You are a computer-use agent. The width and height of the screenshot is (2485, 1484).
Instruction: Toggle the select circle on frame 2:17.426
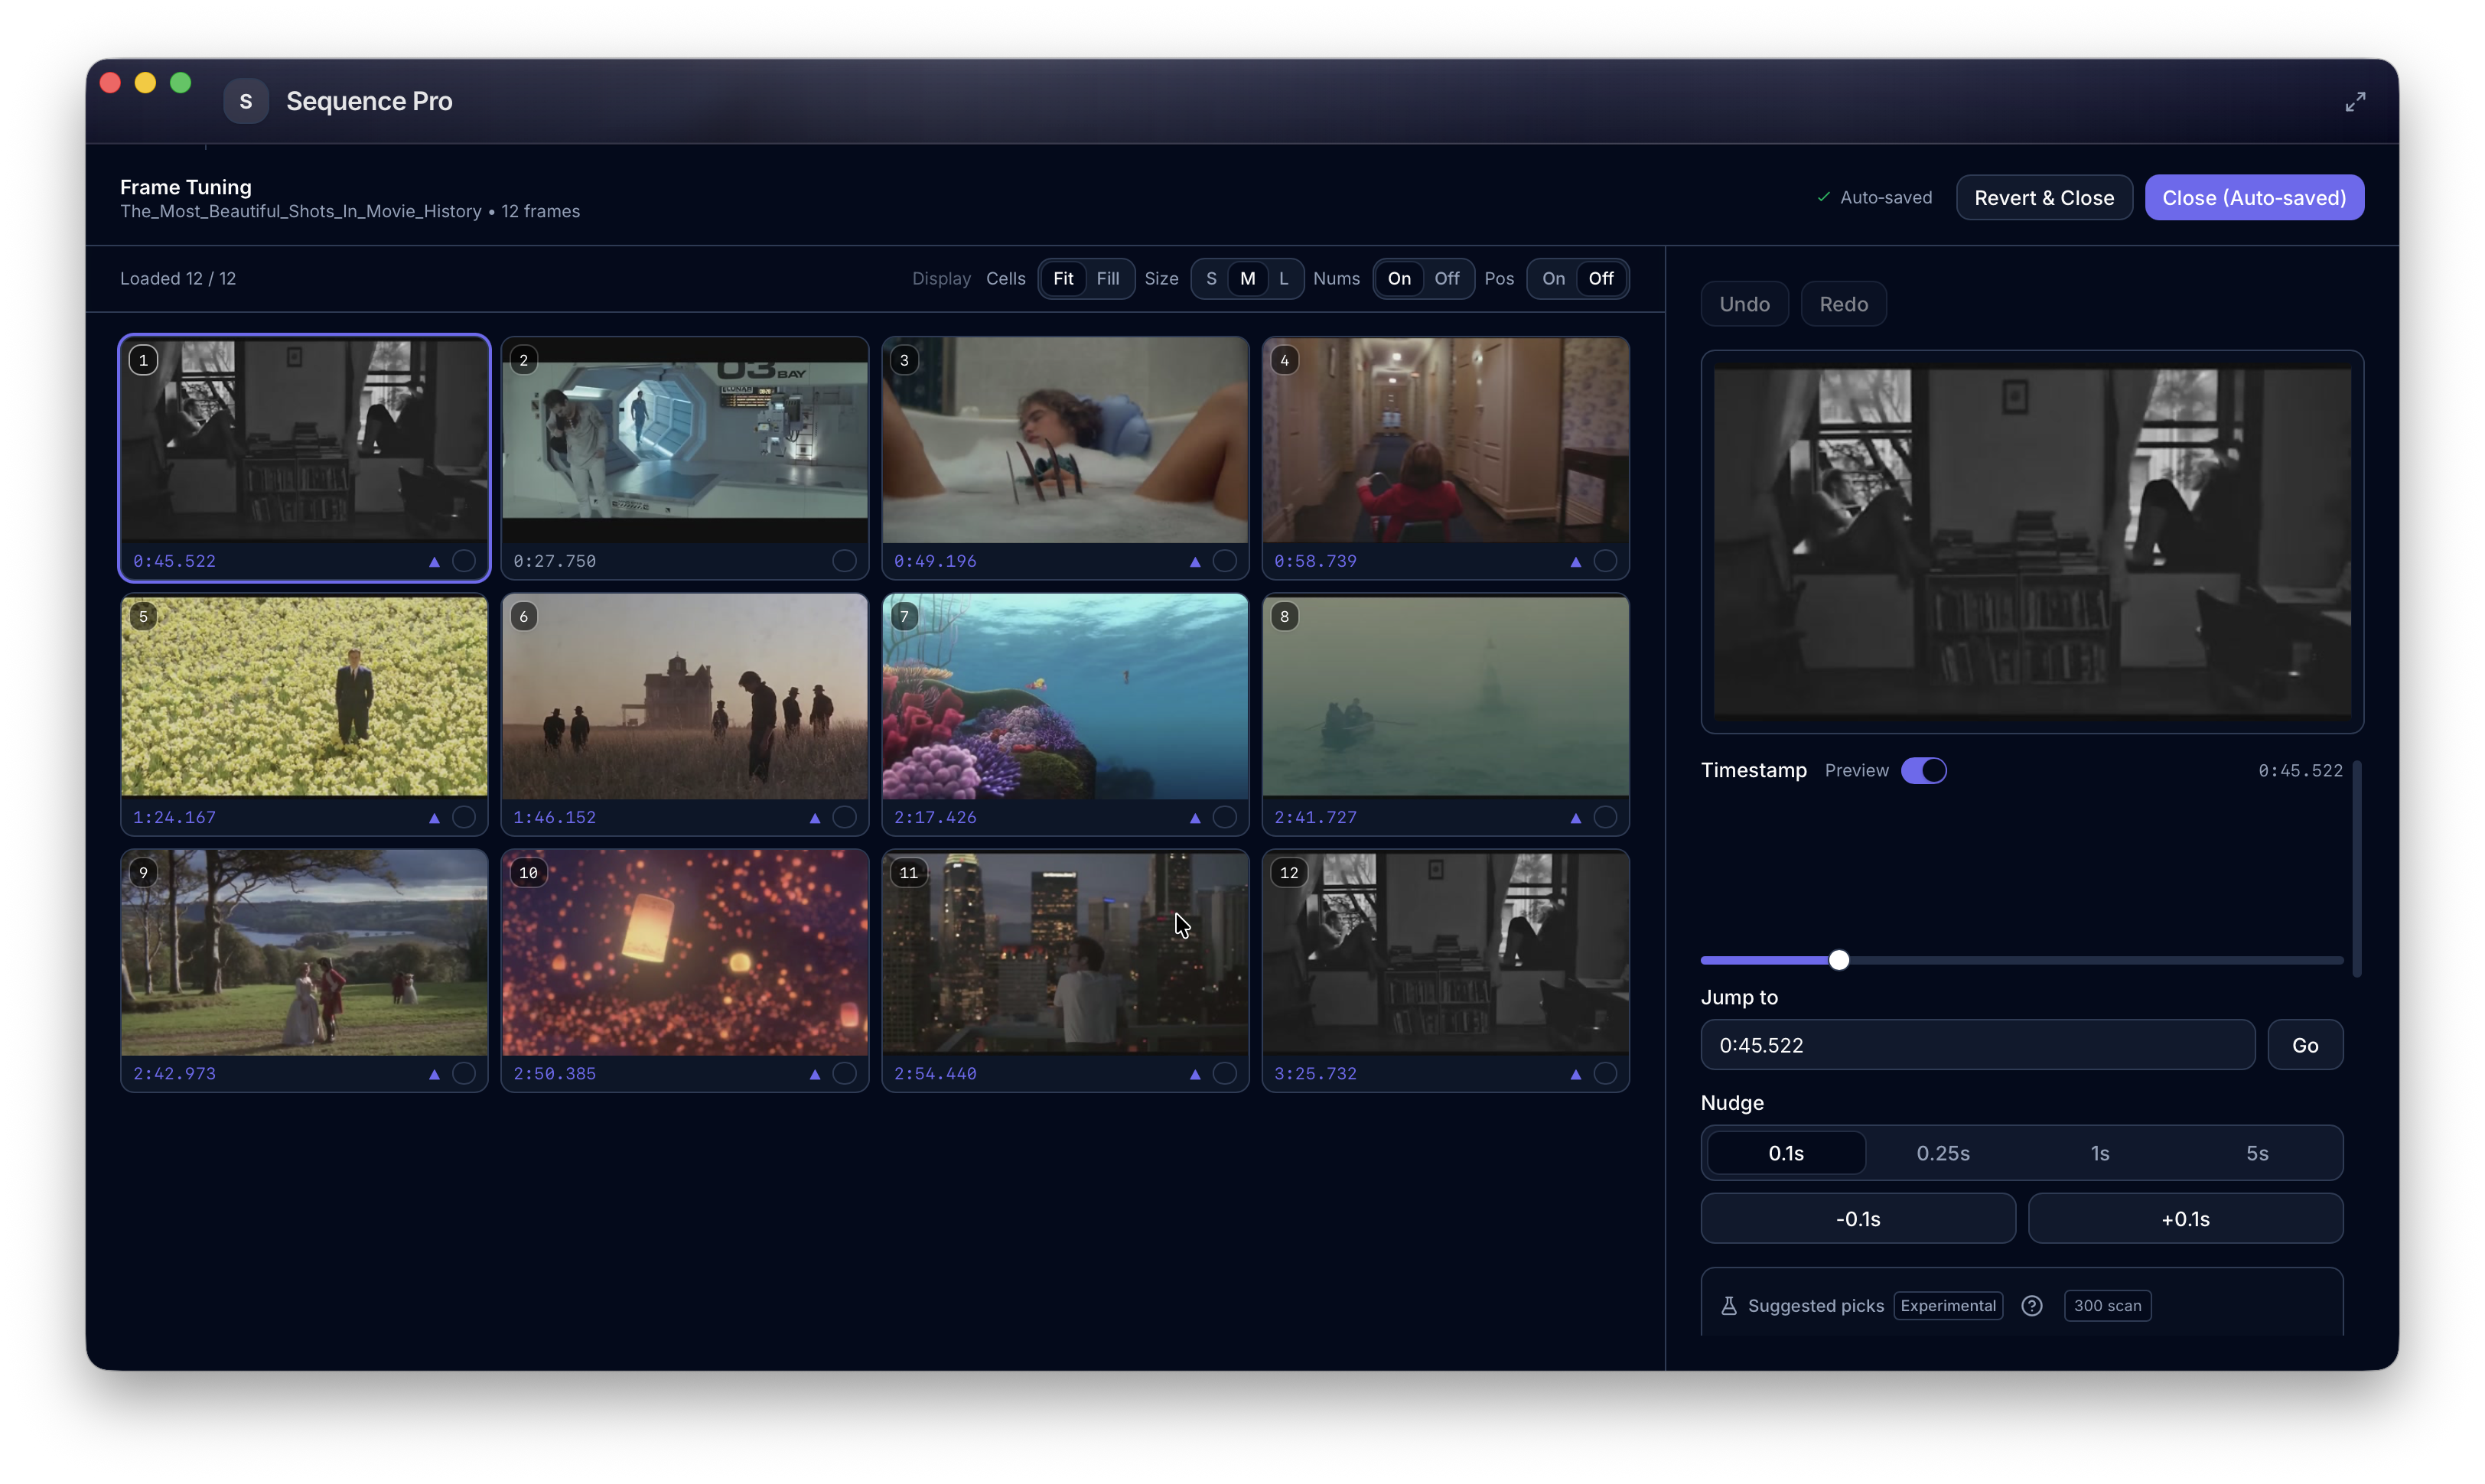click(x=1225, y=817)
